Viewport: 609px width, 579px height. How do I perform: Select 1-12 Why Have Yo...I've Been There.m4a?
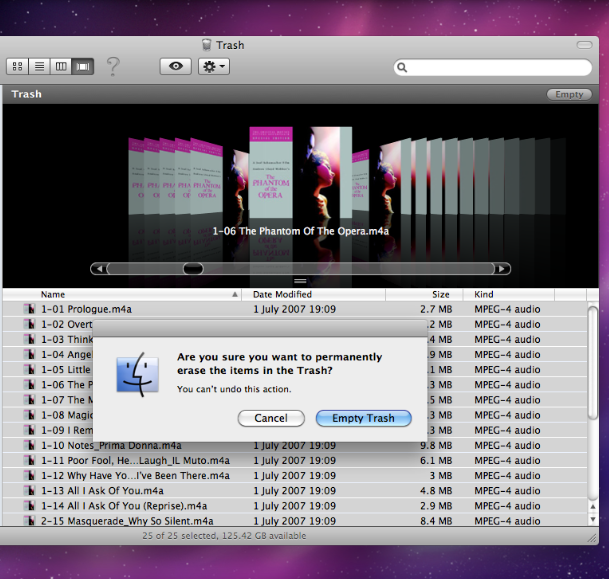click(x=295, y=476)
